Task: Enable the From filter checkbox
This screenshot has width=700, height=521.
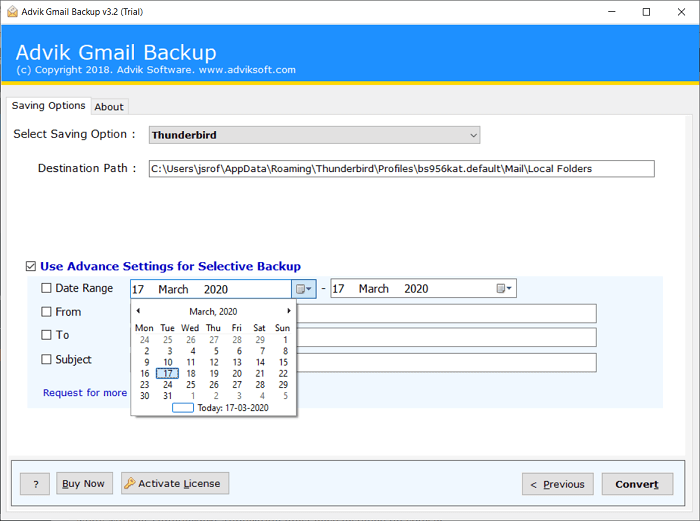Action: (46, 312)
